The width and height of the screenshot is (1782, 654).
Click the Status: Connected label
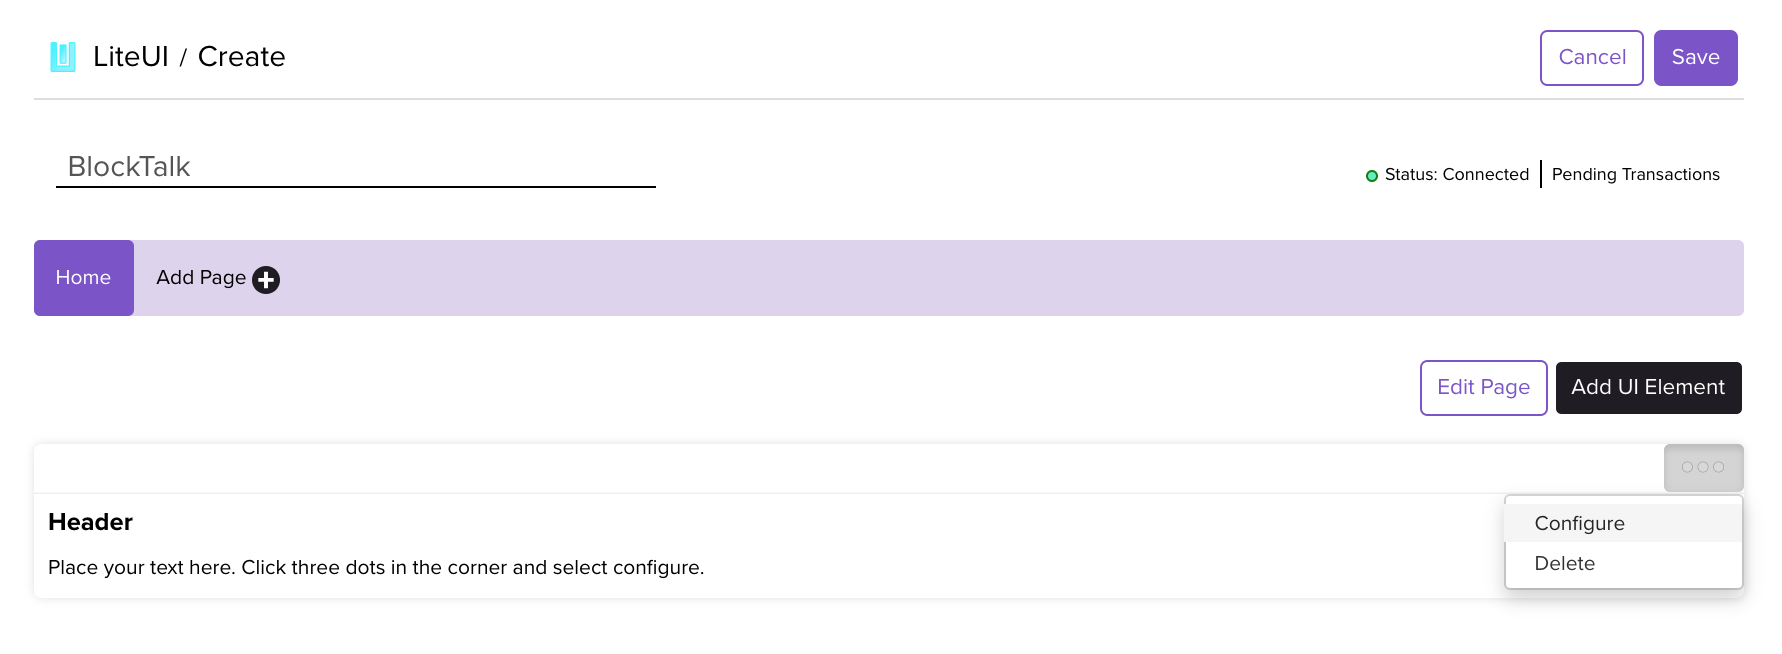coord(1456,175)
